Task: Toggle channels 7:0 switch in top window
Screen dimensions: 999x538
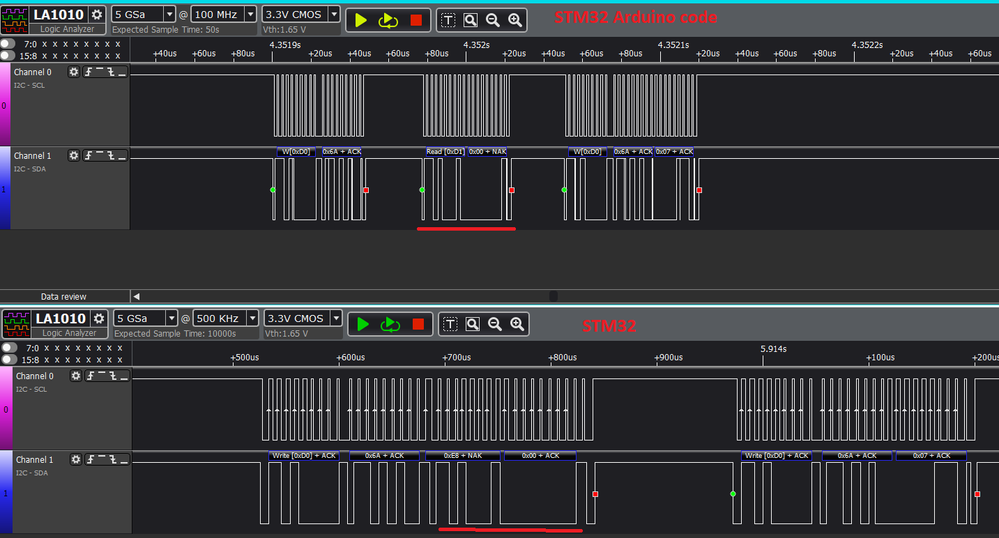Action: 8,44
